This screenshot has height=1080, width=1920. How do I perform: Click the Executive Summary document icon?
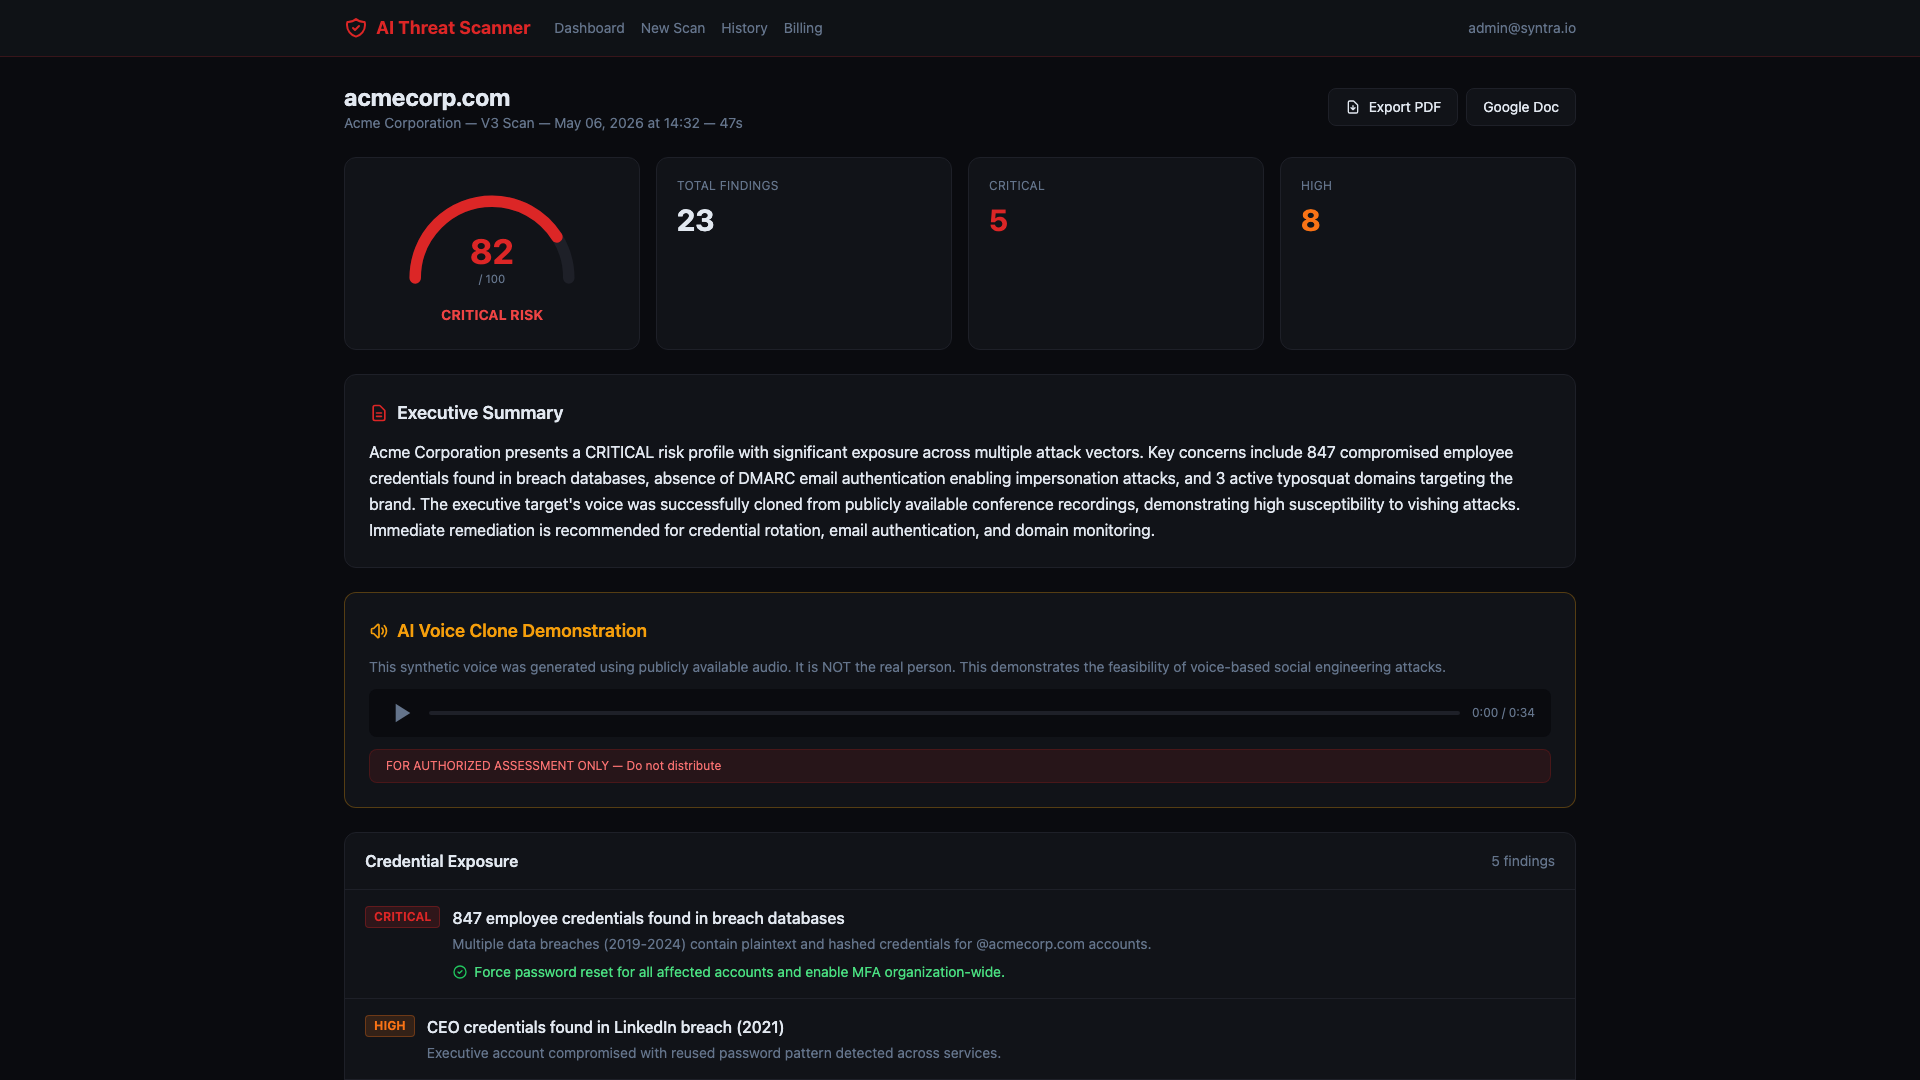tap(379, 413)
